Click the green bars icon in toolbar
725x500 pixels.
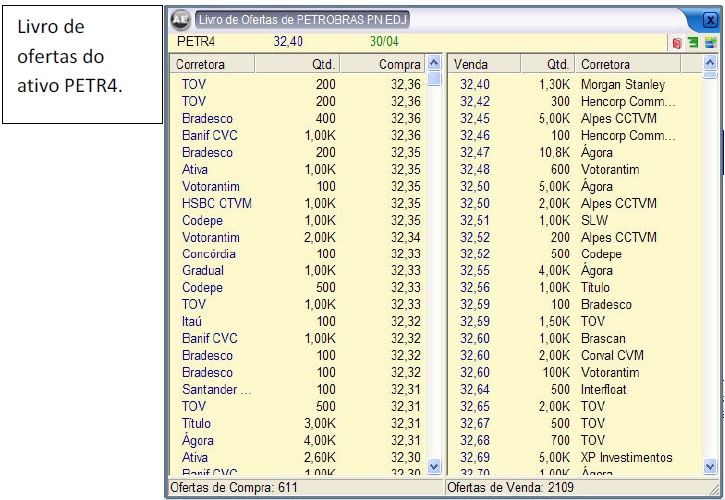pos(693,43)
